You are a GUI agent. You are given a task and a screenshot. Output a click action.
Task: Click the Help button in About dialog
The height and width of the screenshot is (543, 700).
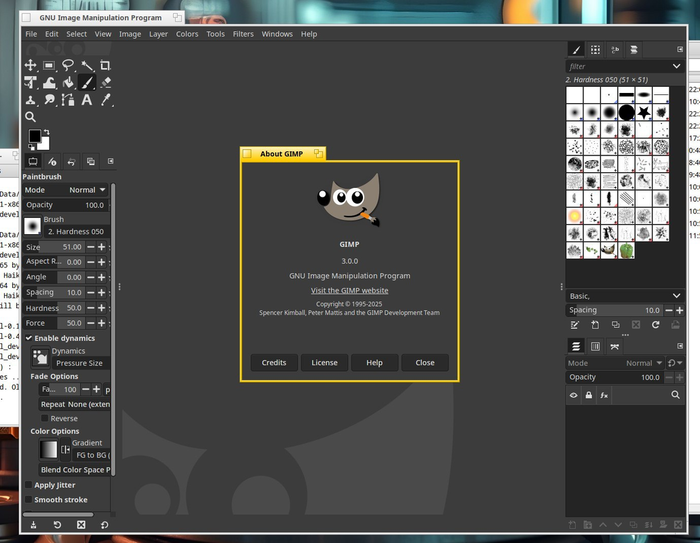[375, 363]
